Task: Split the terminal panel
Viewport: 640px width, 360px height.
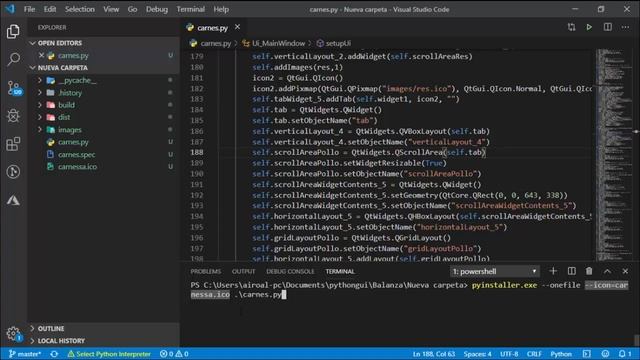Action: click(x=571, y=271)
